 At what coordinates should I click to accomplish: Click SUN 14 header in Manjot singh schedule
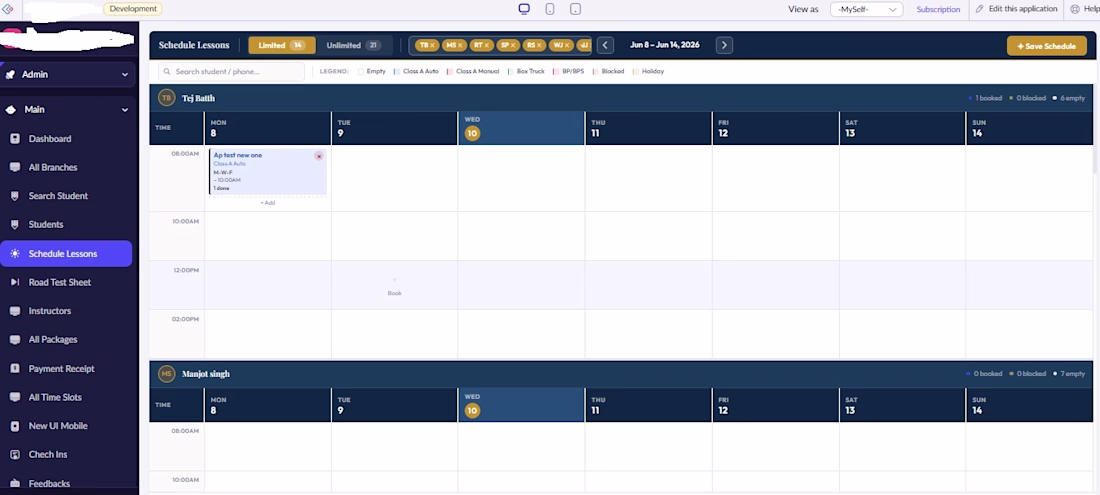pos(1029,405)
